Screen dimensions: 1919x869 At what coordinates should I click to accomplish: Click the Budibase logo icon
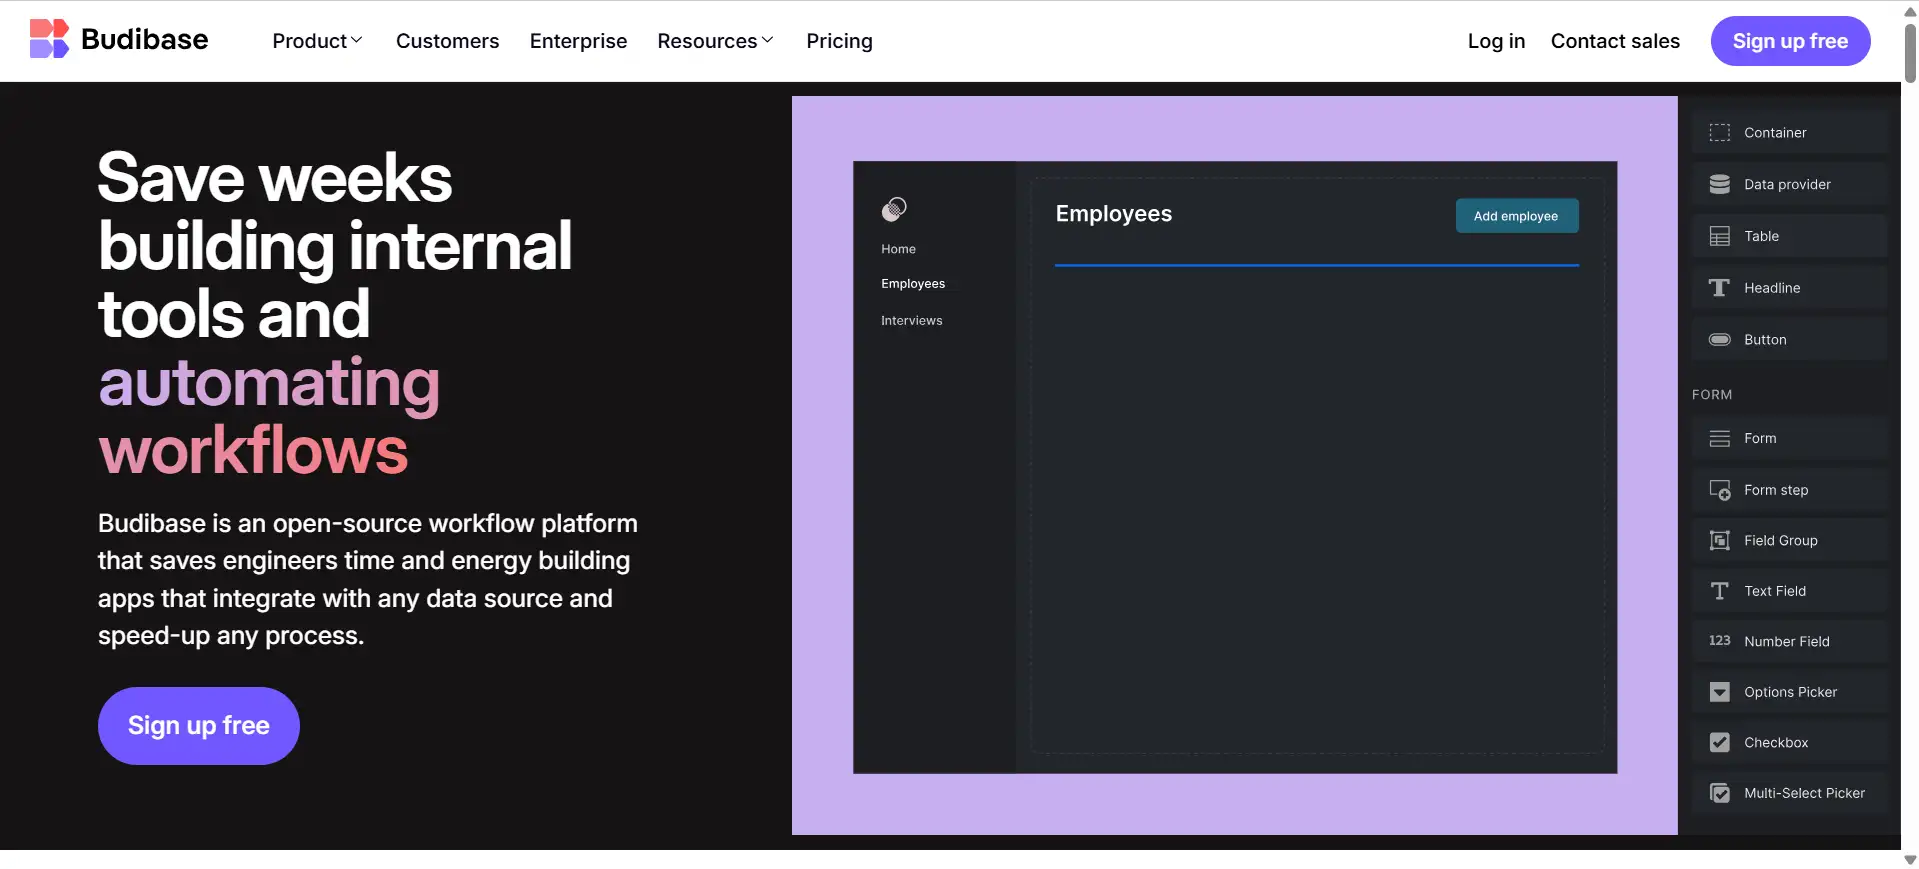coord(49,39)
